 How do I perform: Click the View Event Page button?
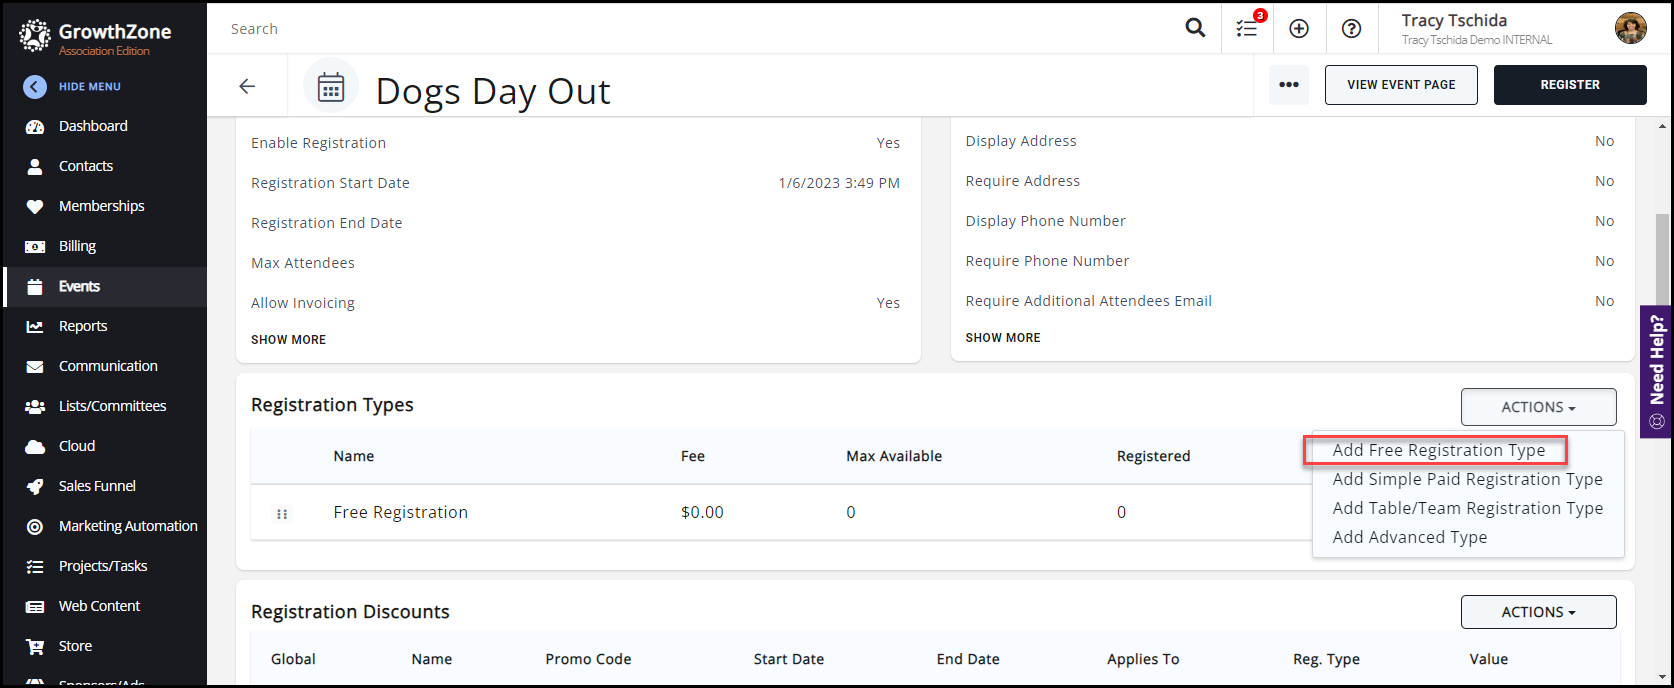[x=1401, y=85]
